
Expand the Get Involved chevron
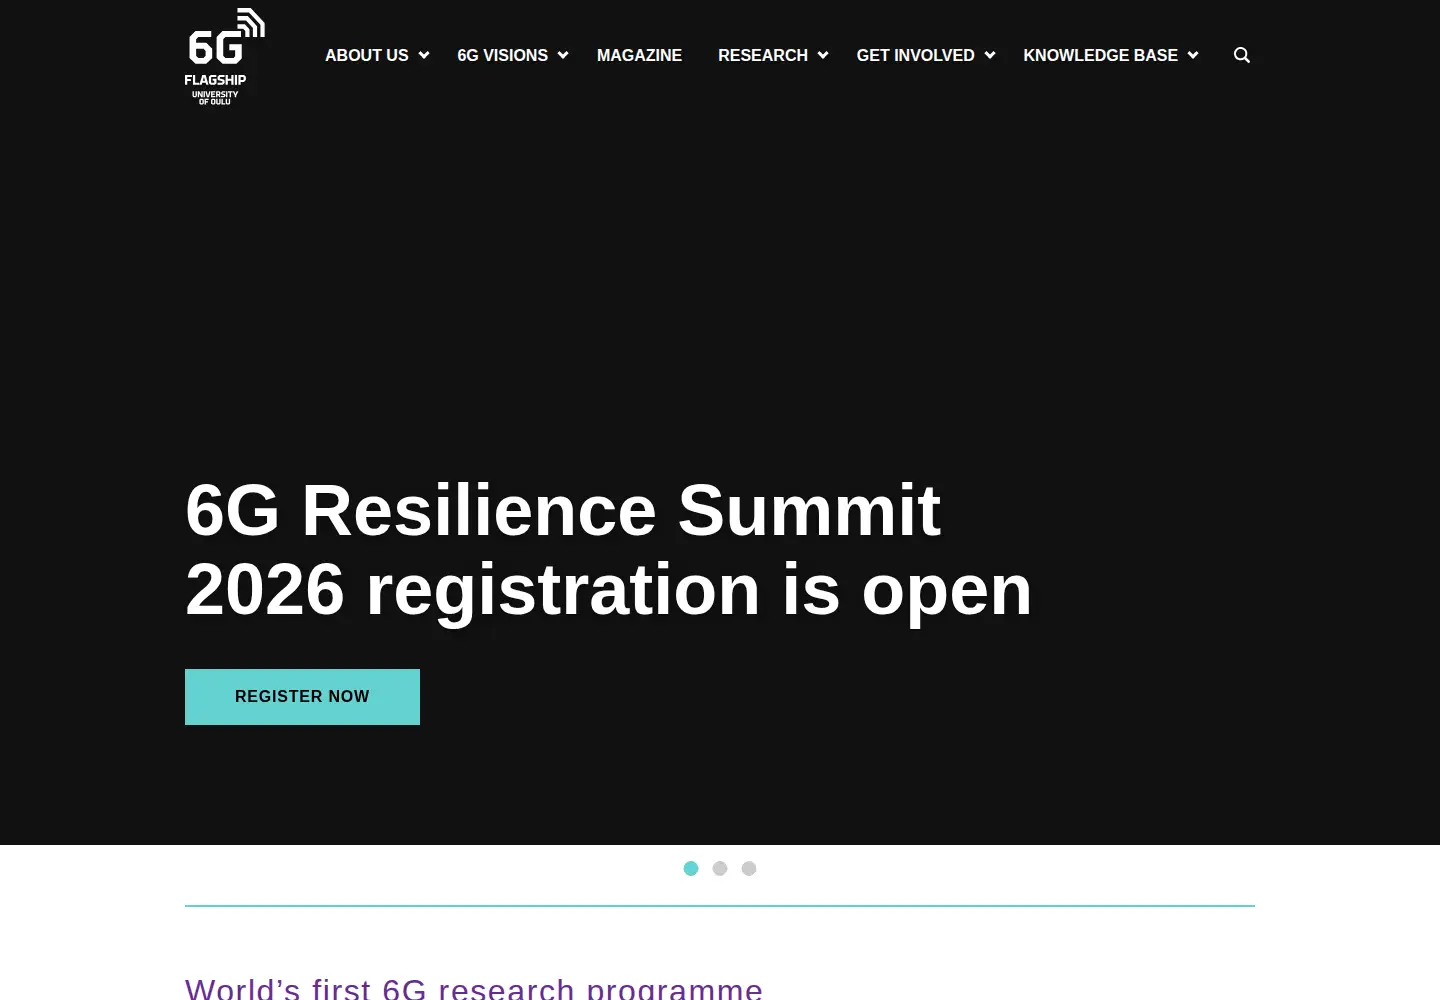(990, 55)
